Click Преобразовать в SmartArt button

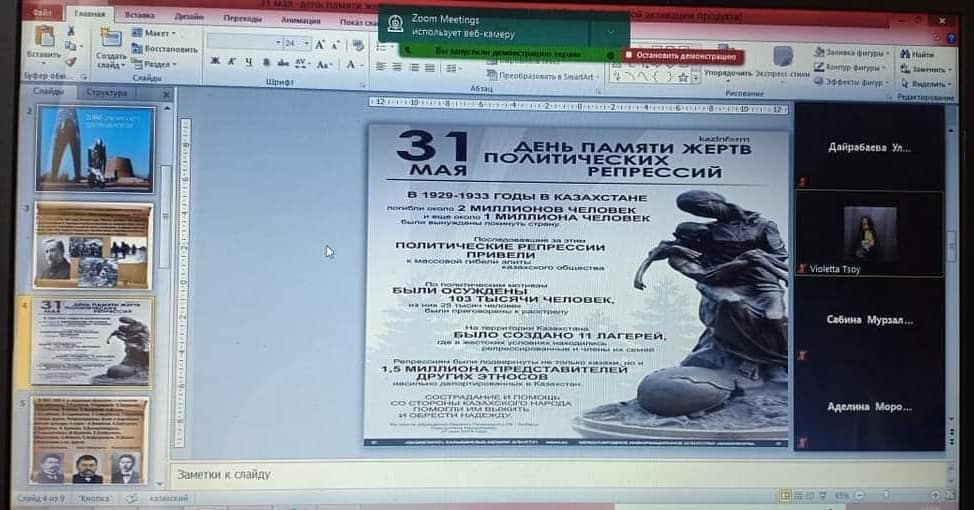coord(544,76)
